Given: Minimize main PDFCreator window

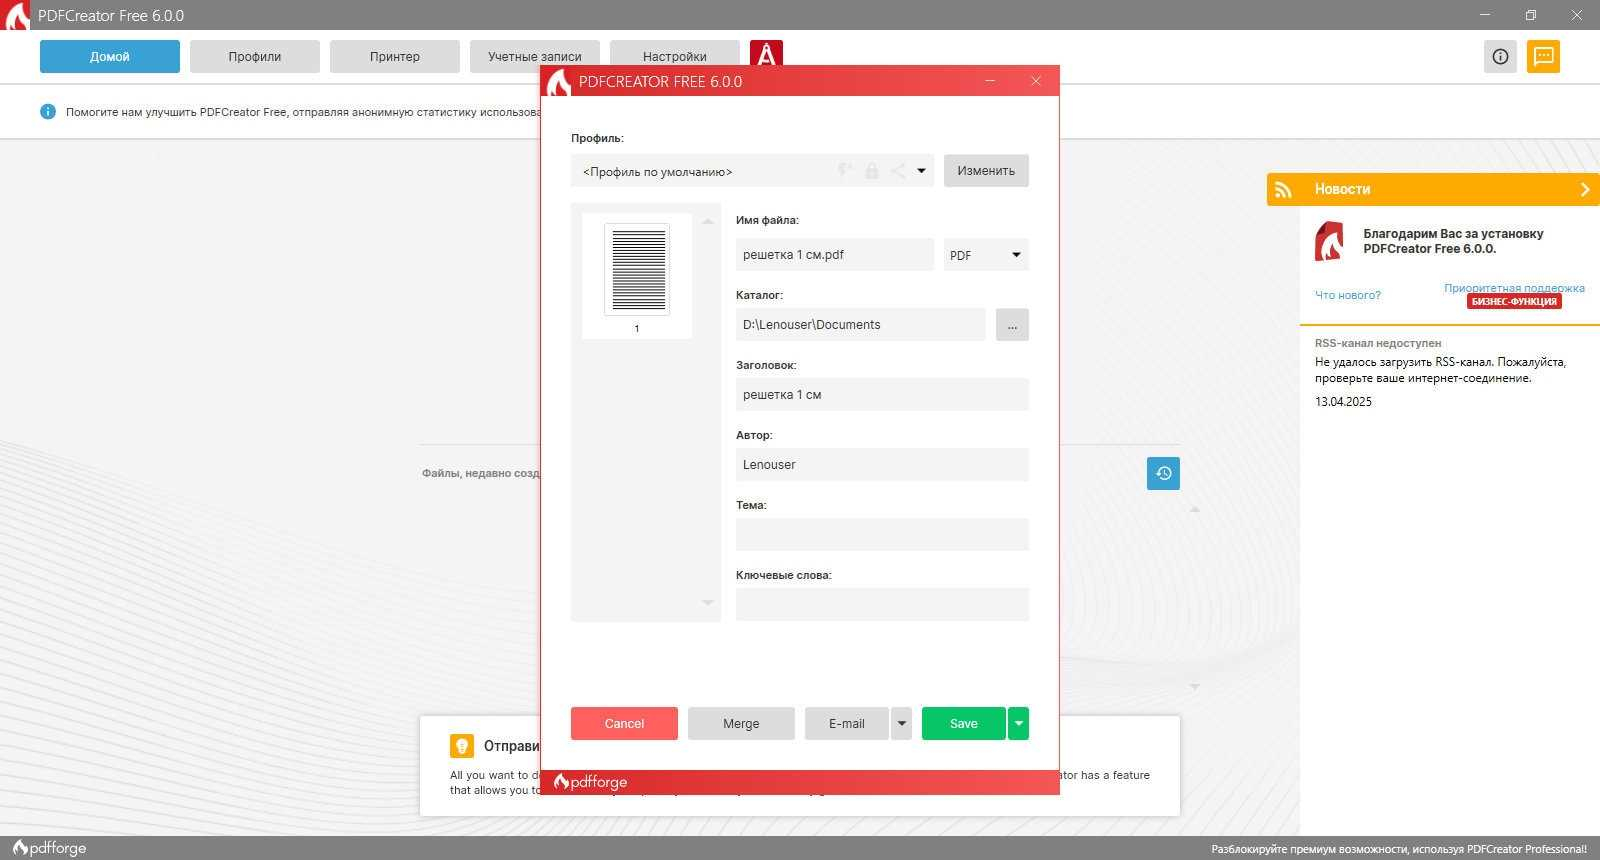Looking at the screenshot, I should [x=1485, y=15].
